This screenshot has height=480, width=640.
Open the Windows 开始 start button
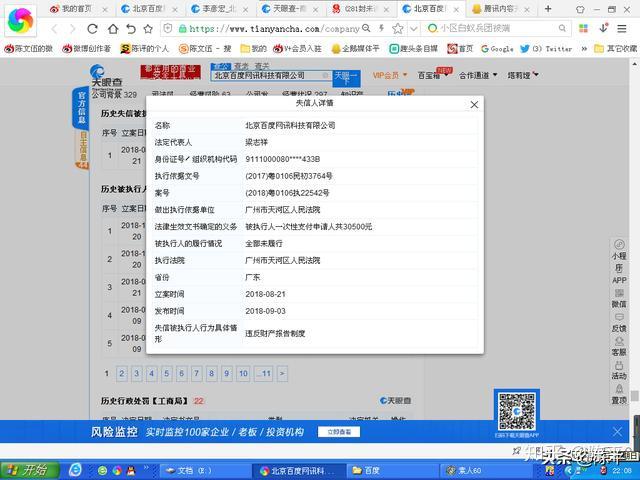pos(29,470)
